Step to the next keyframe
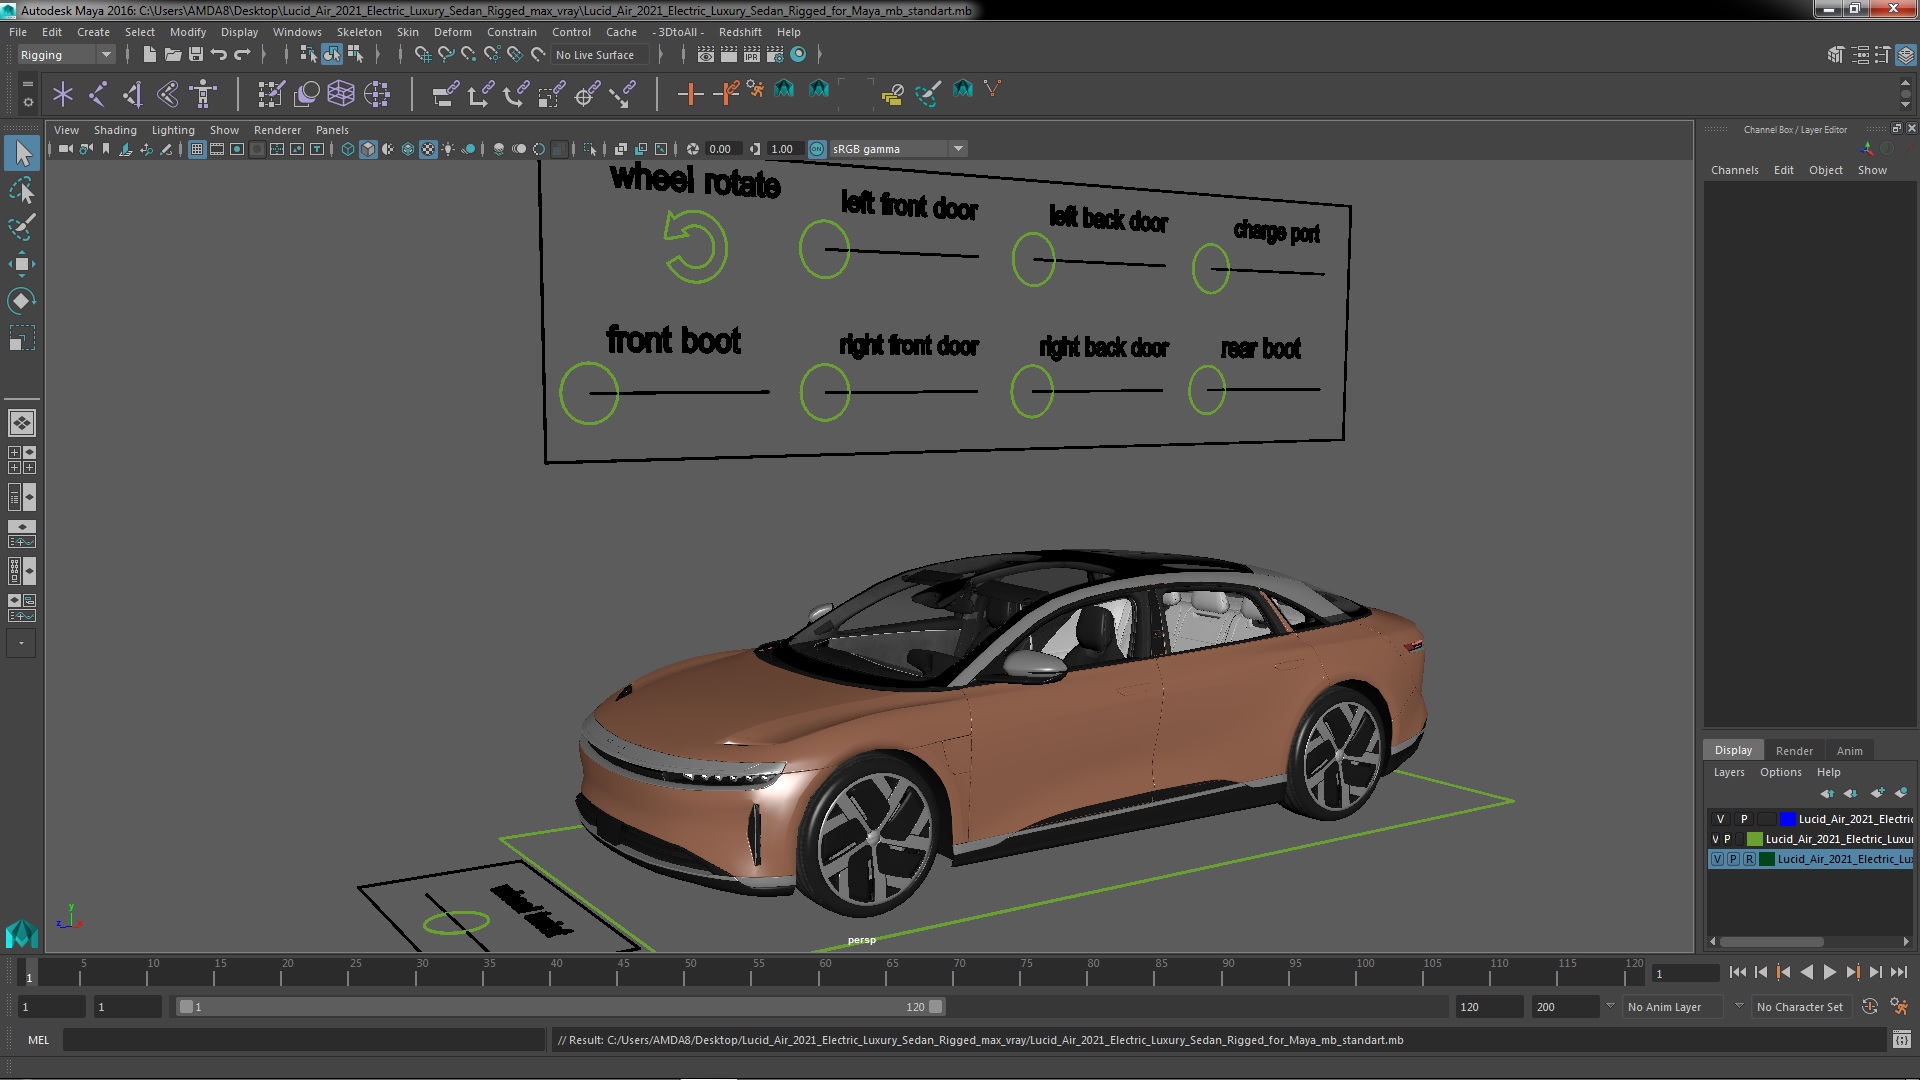 [1853, 972]
